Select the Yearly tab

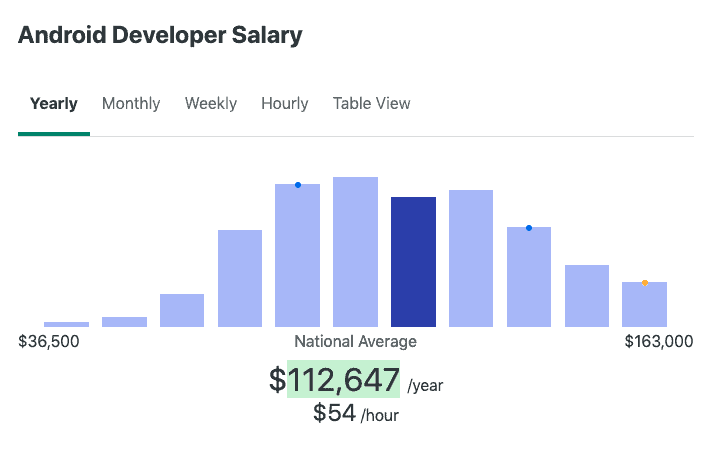(54, 104)
